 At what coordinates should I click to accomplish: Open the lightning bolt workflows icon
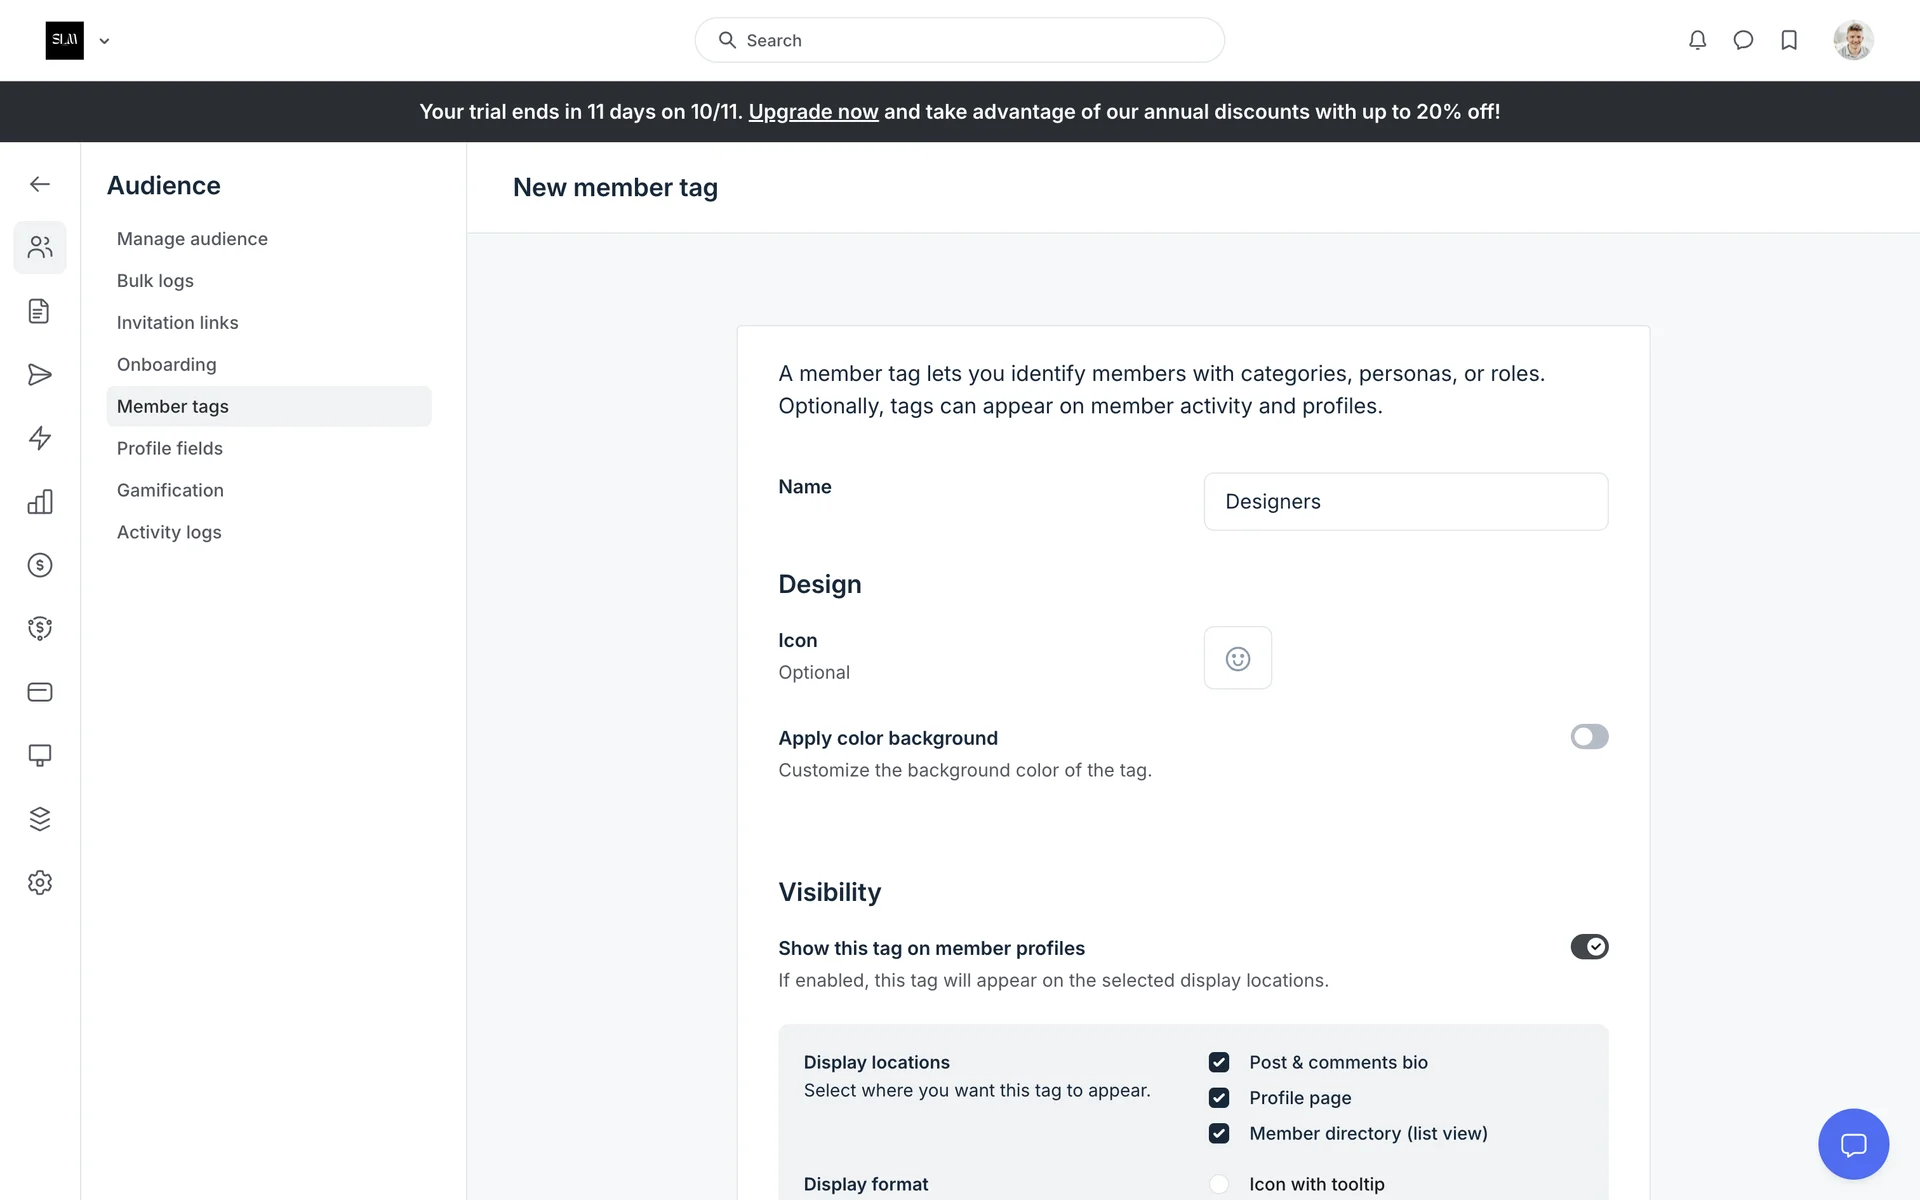point(40,438)
